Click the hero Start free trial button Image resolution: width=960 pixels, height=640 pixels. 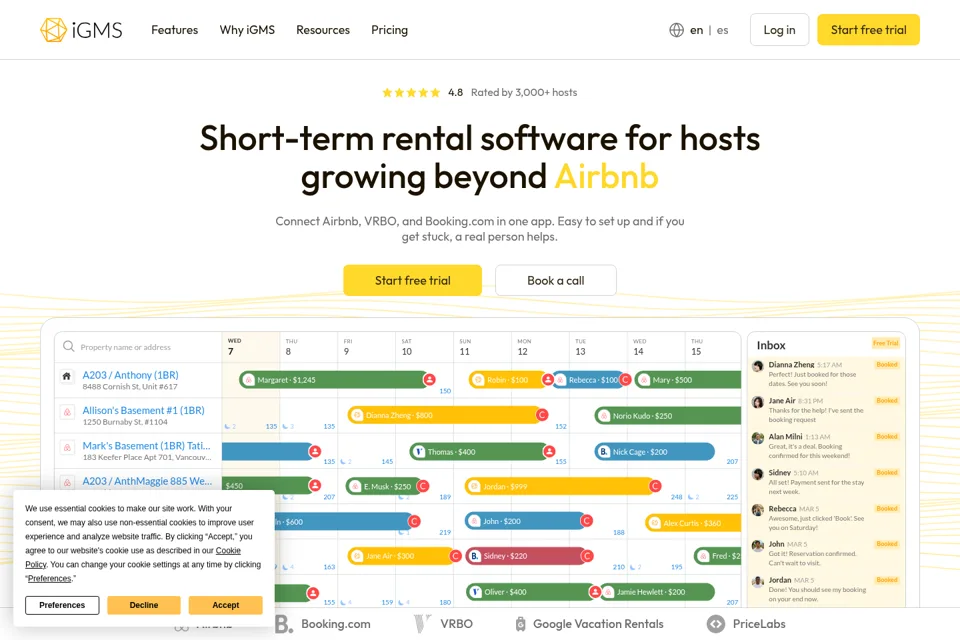(413, 280)
